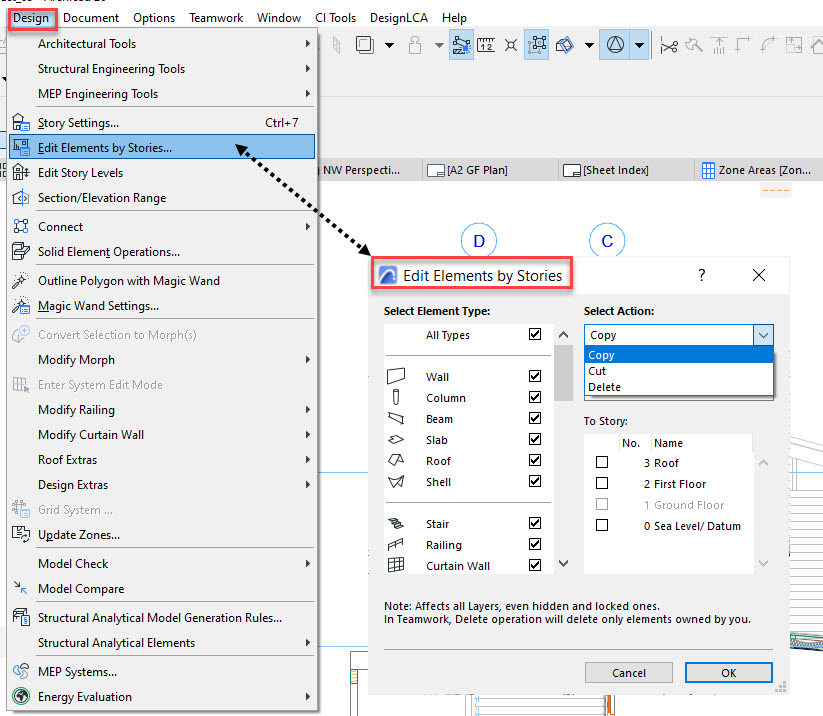823x716 pixels.
Task: Uncheck the Curtain Wall checkbox
Action: pyautogui.click(x=535, y=565)
